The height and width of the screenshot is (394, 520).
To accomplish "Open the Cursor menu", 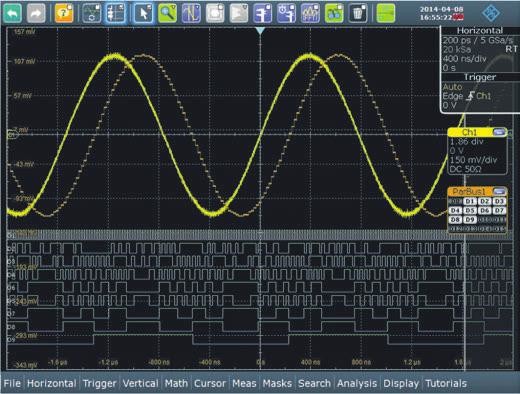I will click(x=210, y=383).
